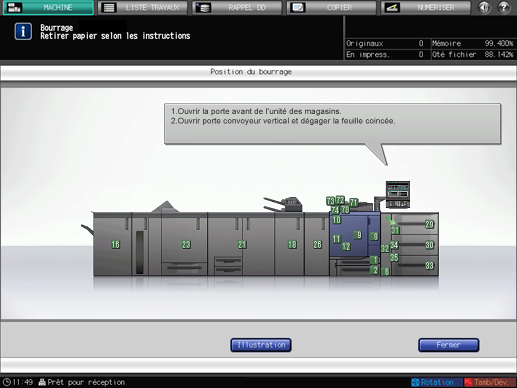The width and height of the screenshot is (517, 388).
Task: Click the accessibility speaker icon
Action: click(484, 7)
